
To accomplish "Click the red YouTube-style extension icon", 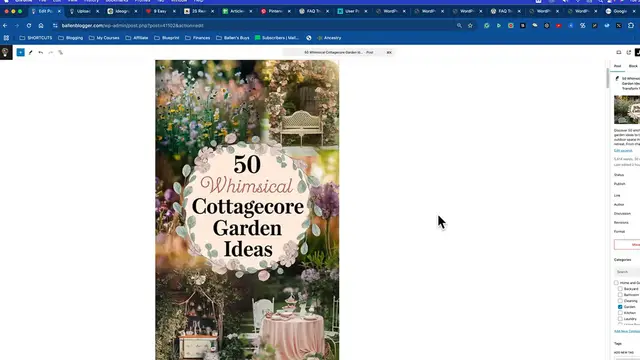I will point(559,25).
